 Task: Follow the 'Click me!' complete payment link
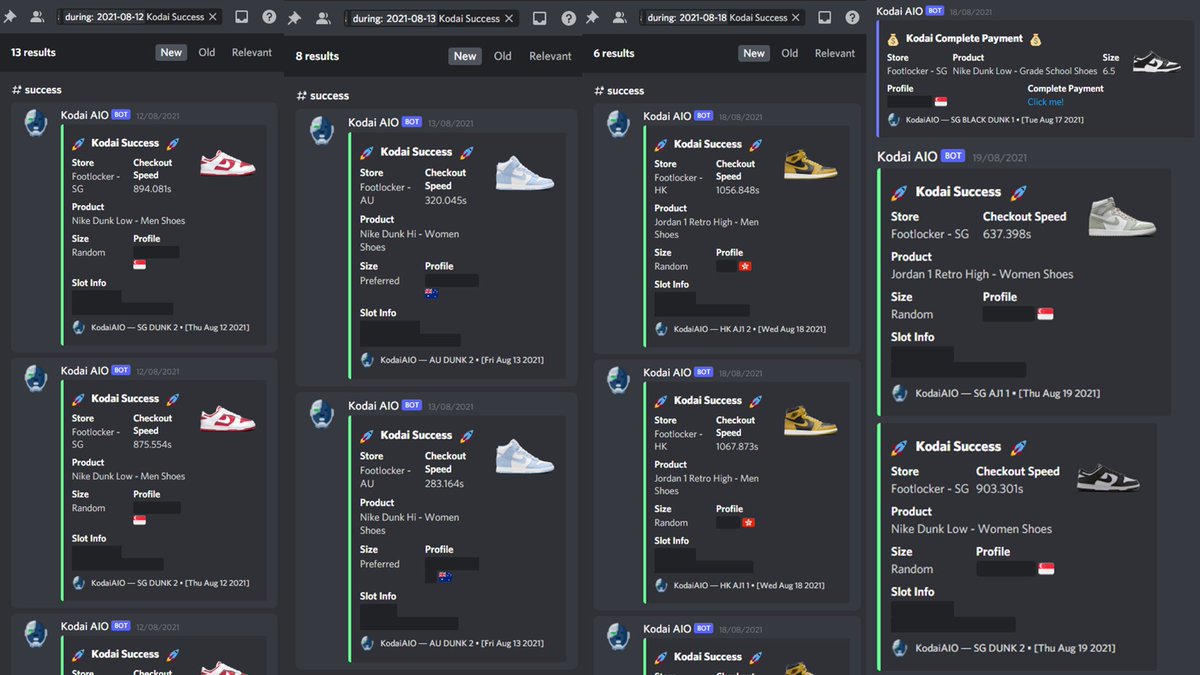click(1045, 102)
